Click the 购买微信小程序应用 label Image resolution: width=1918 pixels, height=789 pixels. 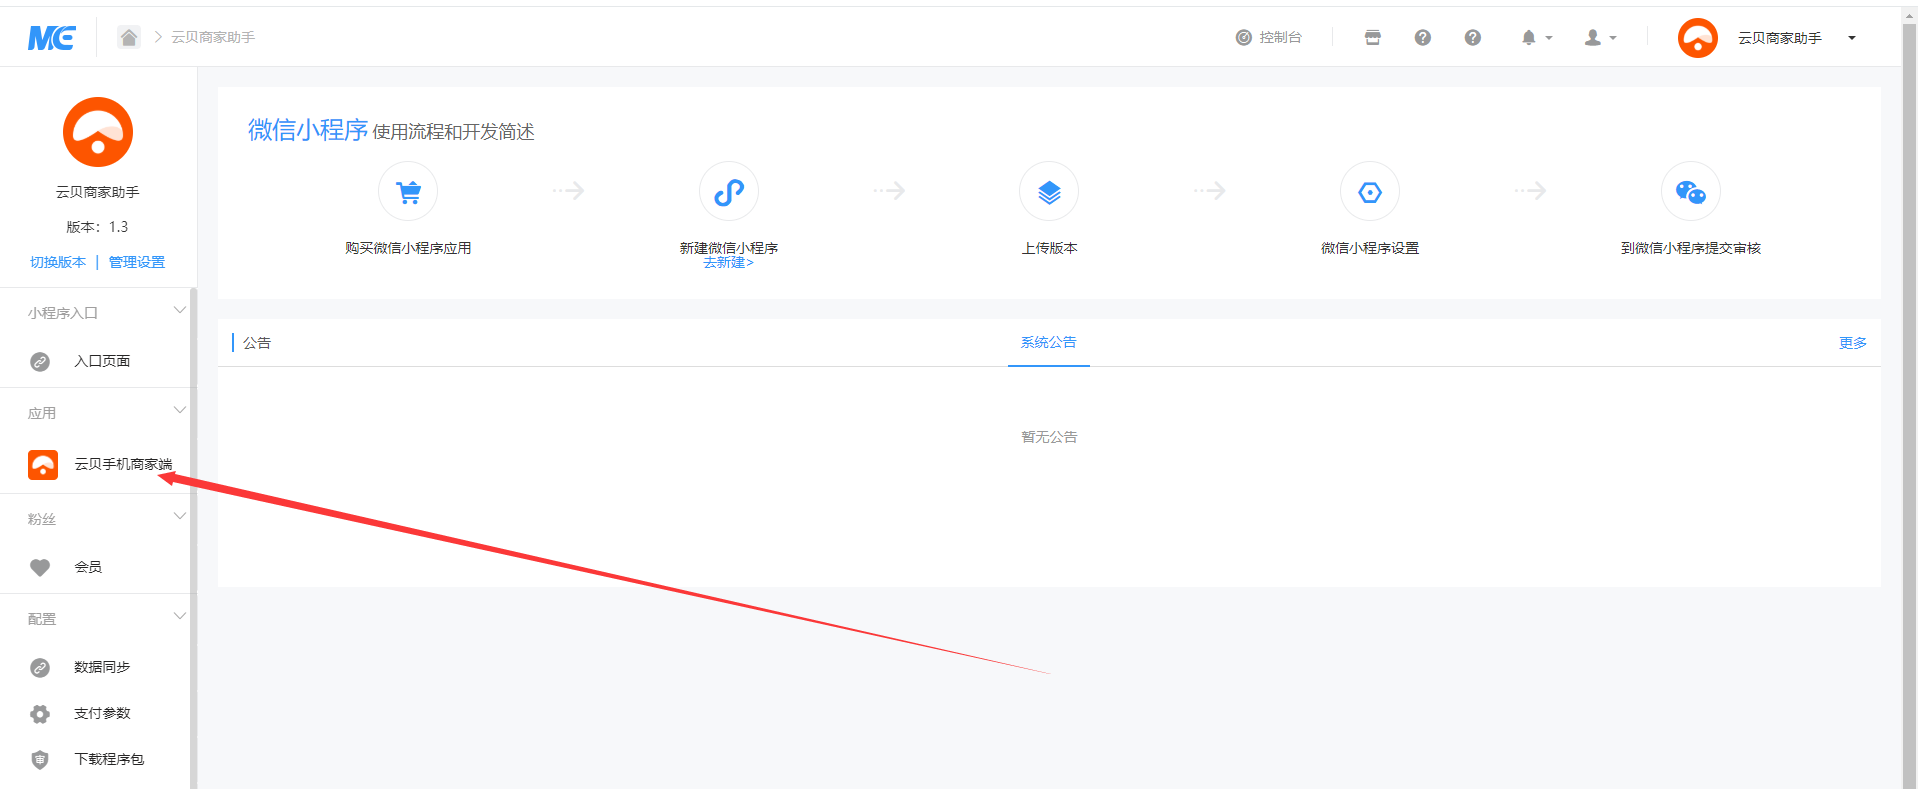coord(408,248)
